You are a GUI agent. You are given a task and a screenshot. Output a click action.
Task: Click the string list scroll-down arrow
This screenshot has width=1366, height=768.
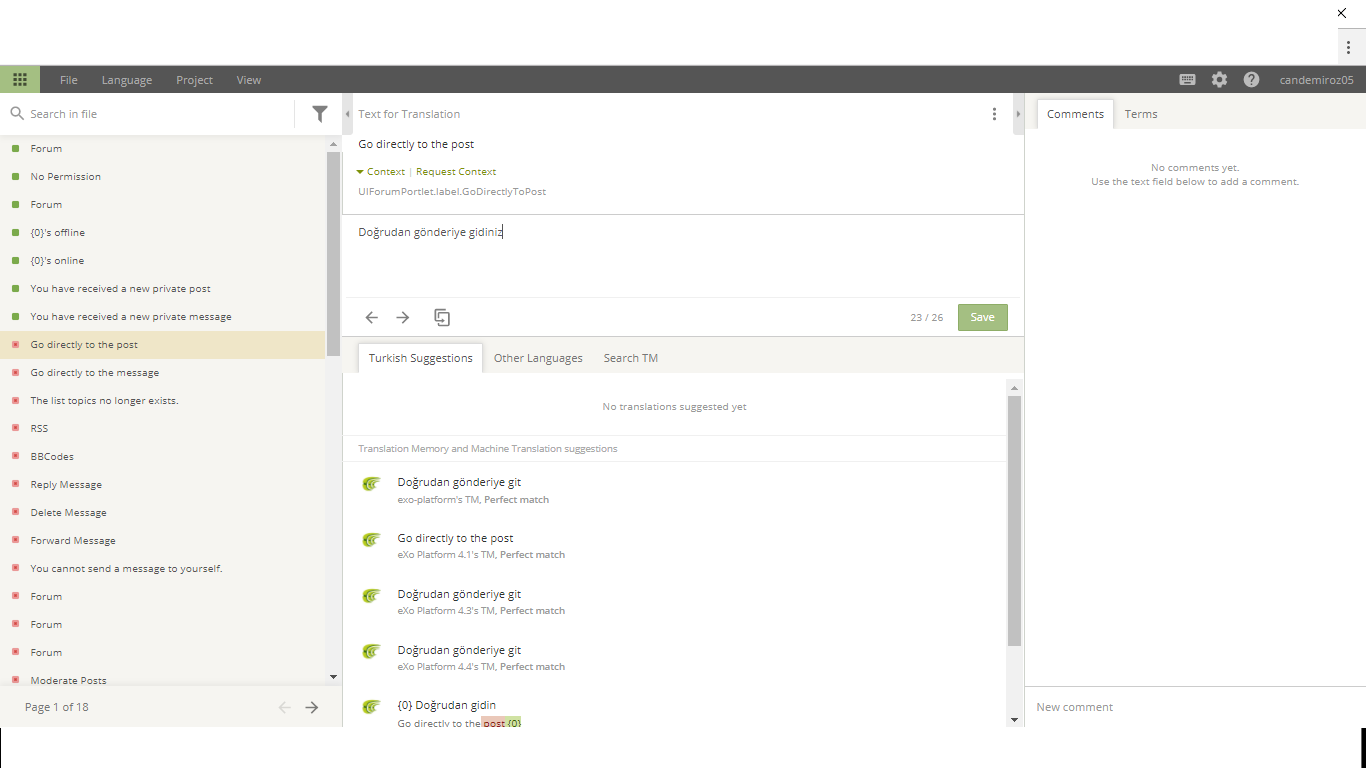[x=333, y=678]
